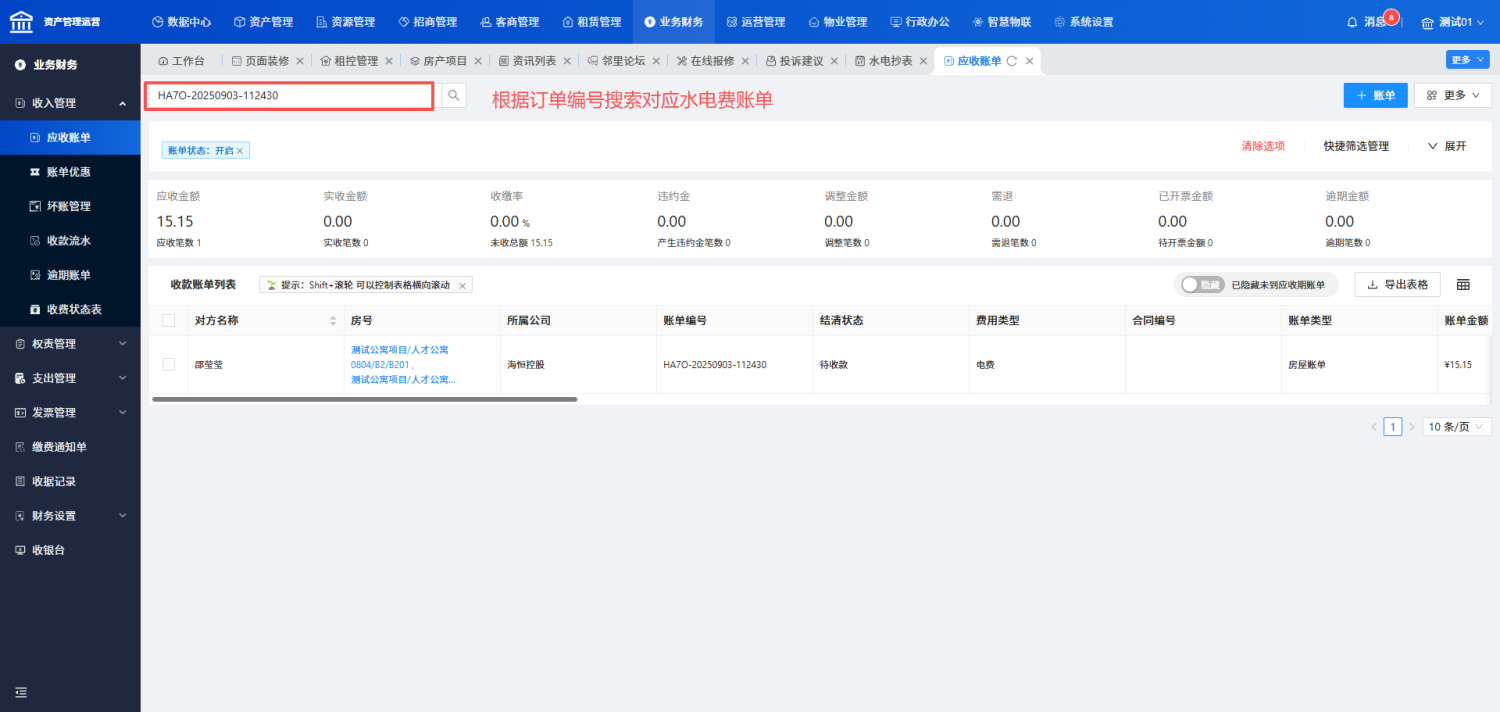
Task: Close the 房产项目 tab
Action: coord(478,61)
